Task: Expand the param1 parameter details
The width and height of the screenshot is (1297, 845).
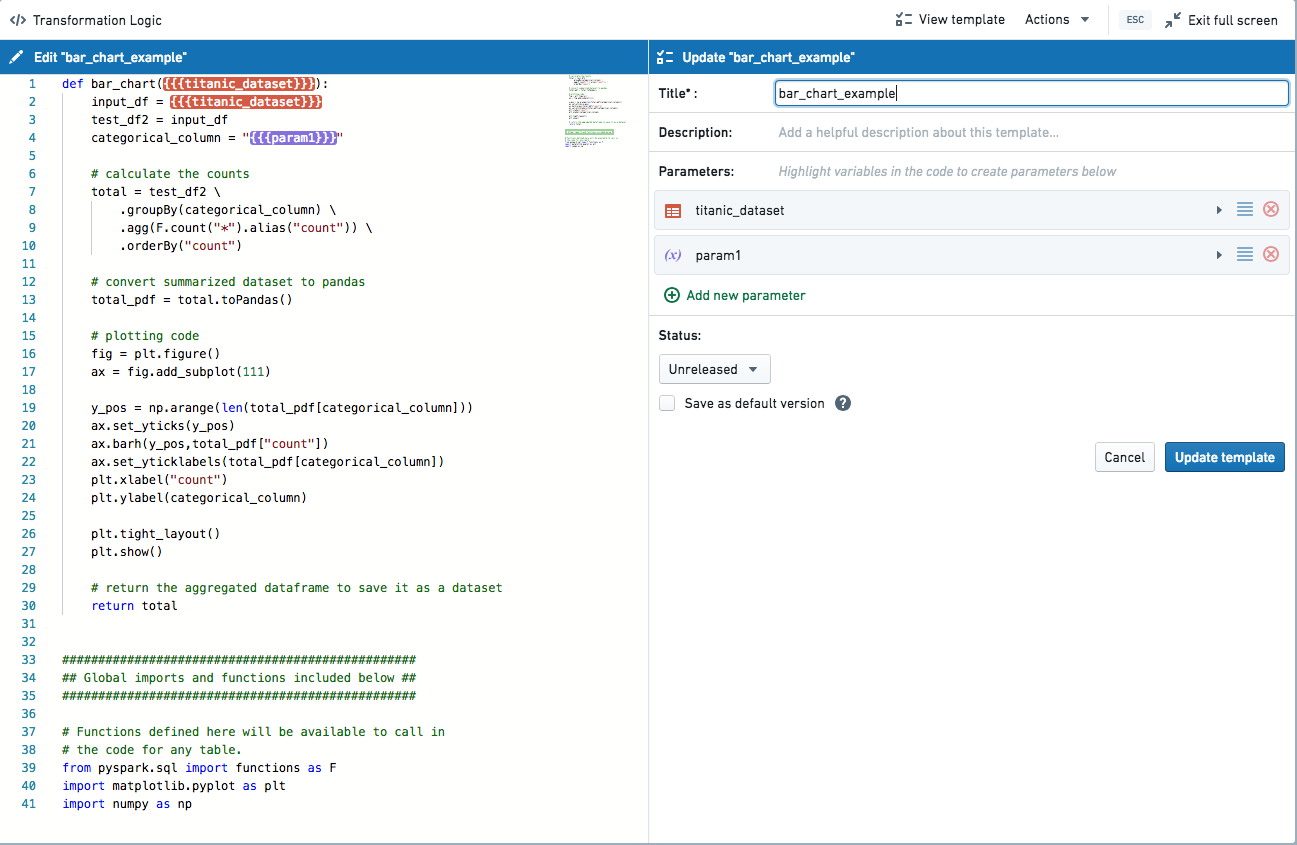Action: coord(1219,255)
